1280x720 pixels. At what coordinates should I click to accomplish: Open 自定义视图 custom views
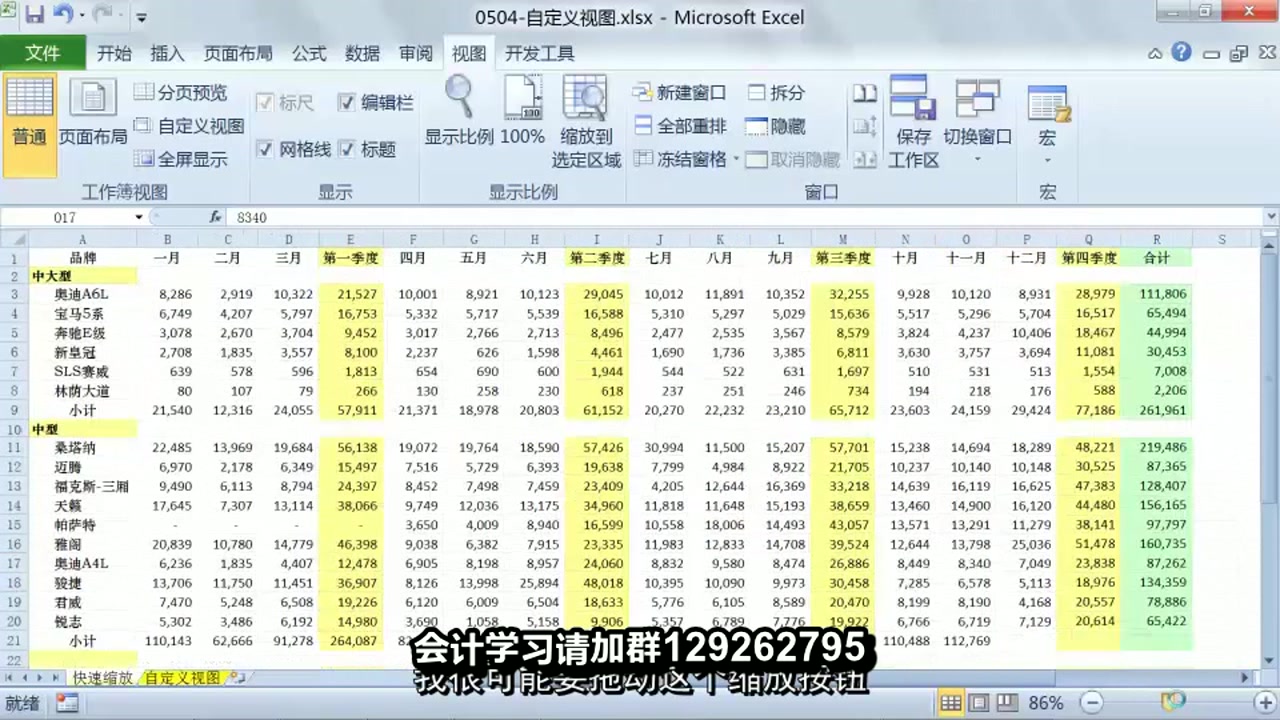point(189,126)
